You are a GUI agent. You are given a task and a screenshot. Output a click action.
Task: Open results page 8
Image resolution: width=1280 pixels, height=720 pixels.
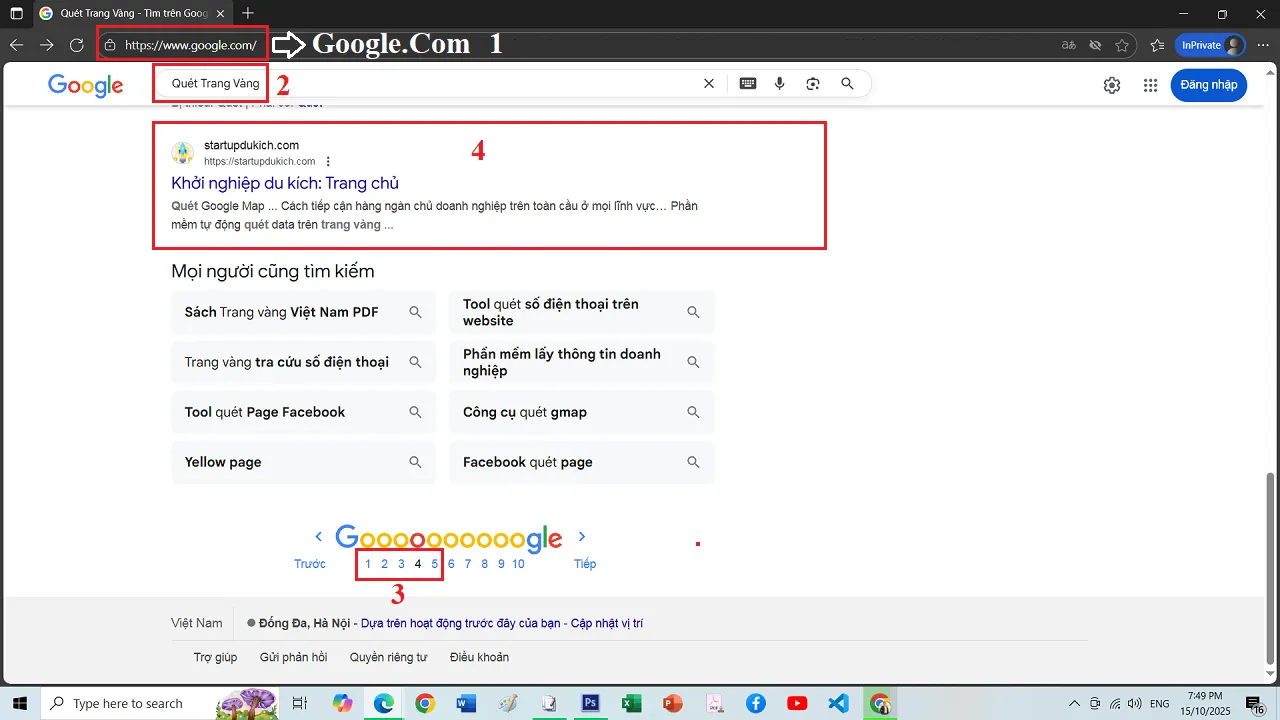(485, 564)
